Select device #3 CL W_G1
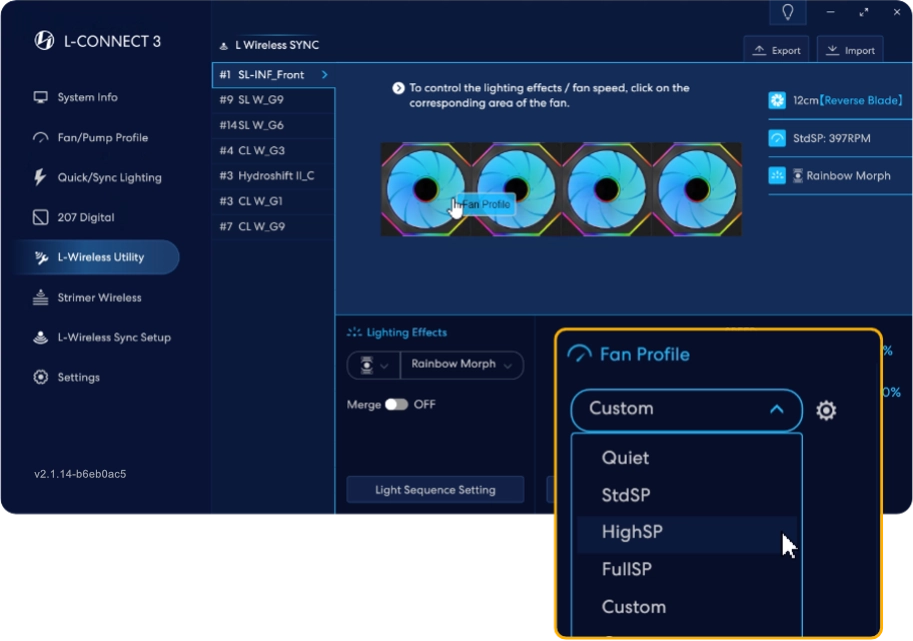This screenshot has width=913, height=641. [273, 201]
